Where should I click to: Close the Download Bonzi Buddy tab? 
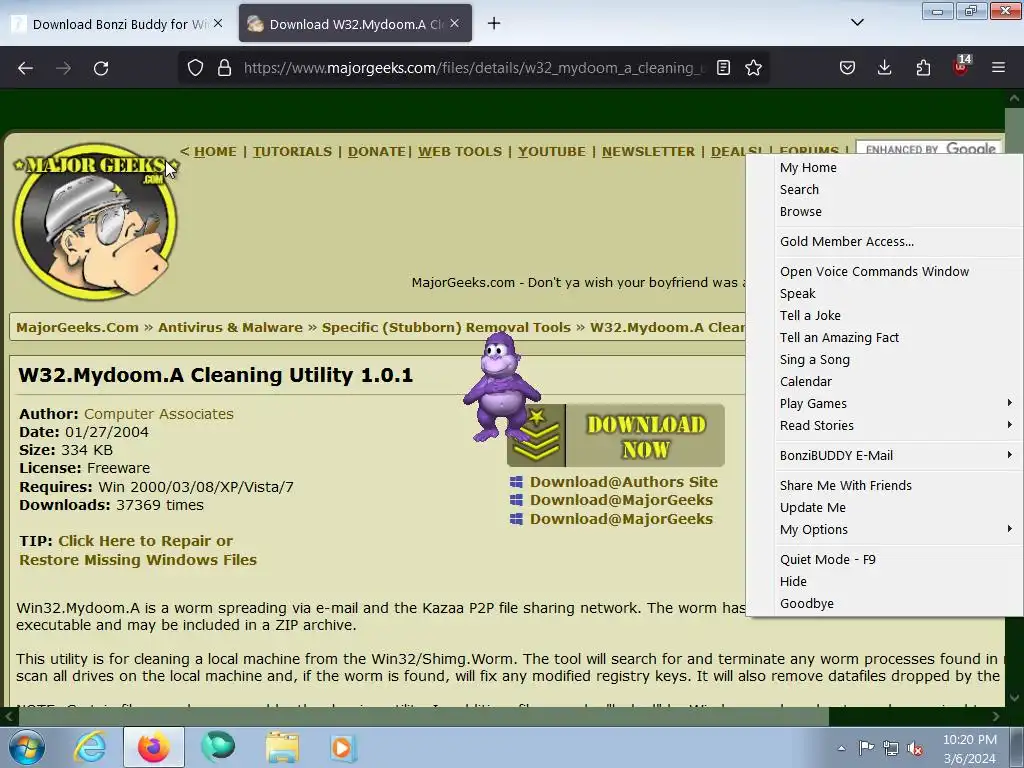point(218,24)
